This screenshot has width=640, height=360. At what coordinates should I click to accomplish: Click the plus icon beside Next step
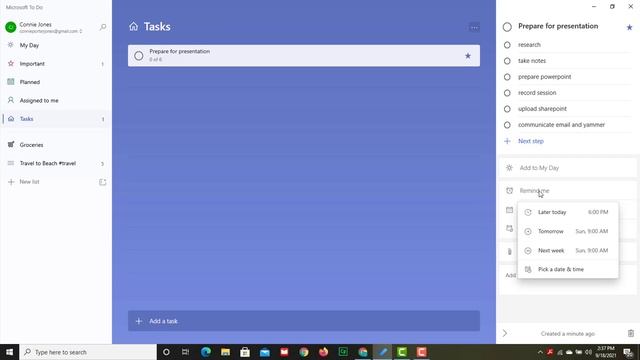(x=507, y=141)
